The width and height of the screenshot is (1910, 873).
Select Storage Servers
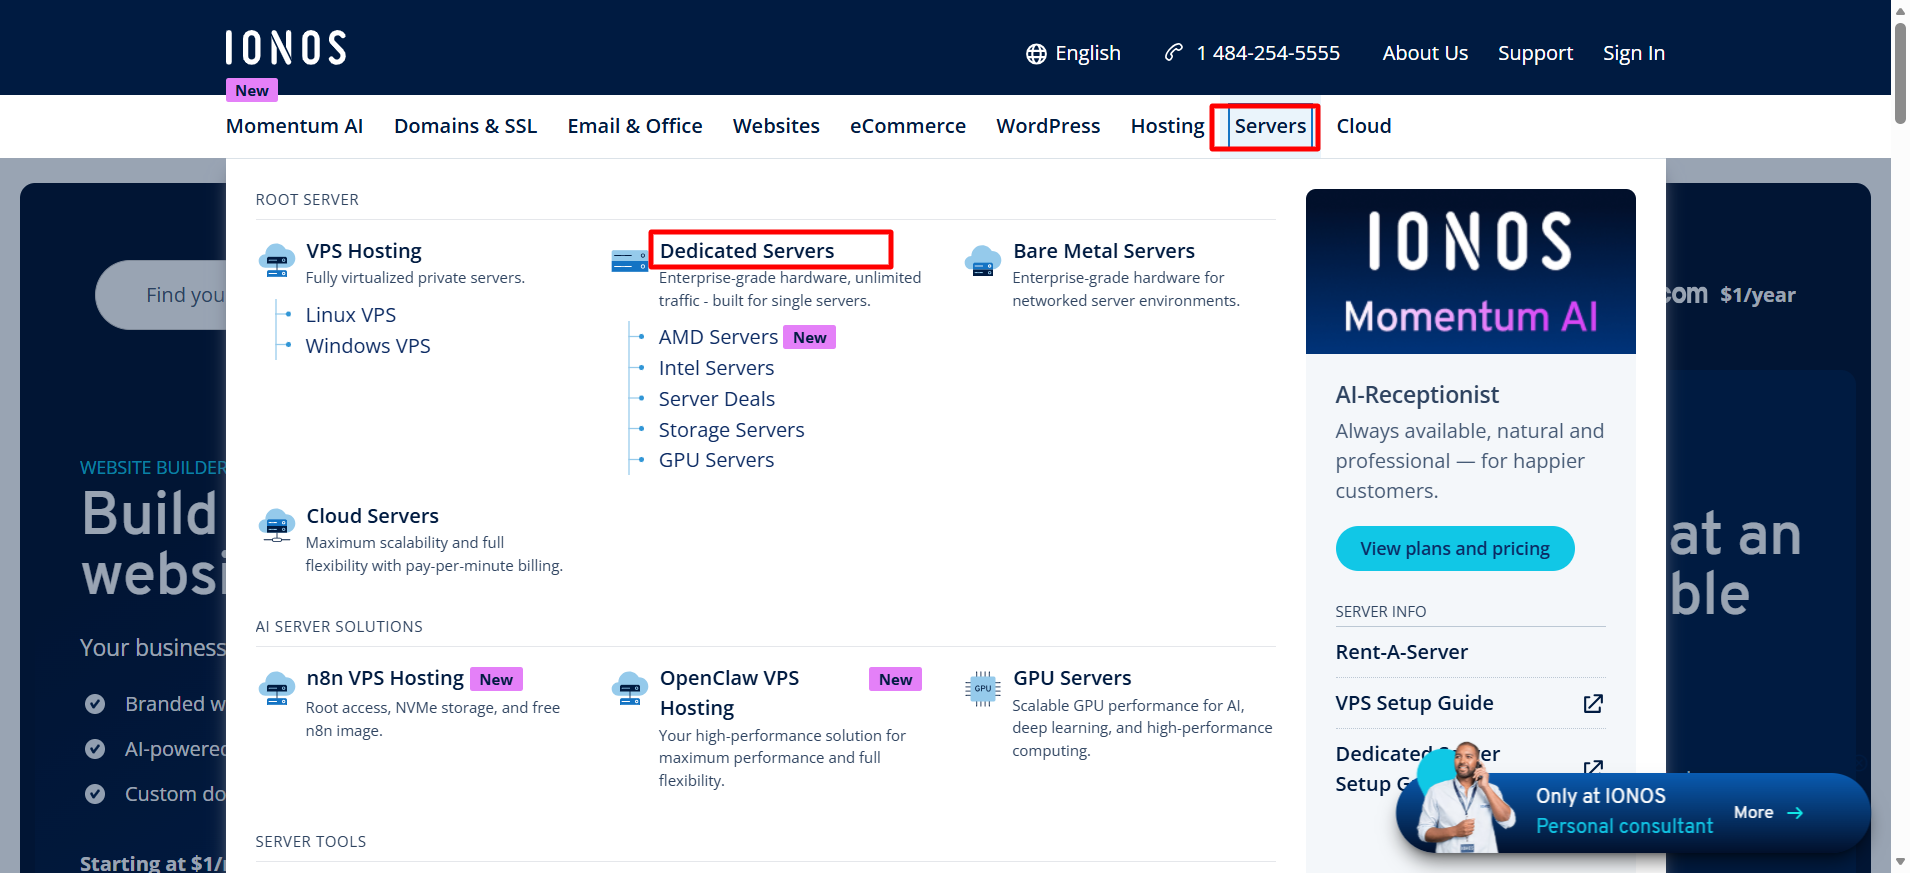click(x=731, y=430)
